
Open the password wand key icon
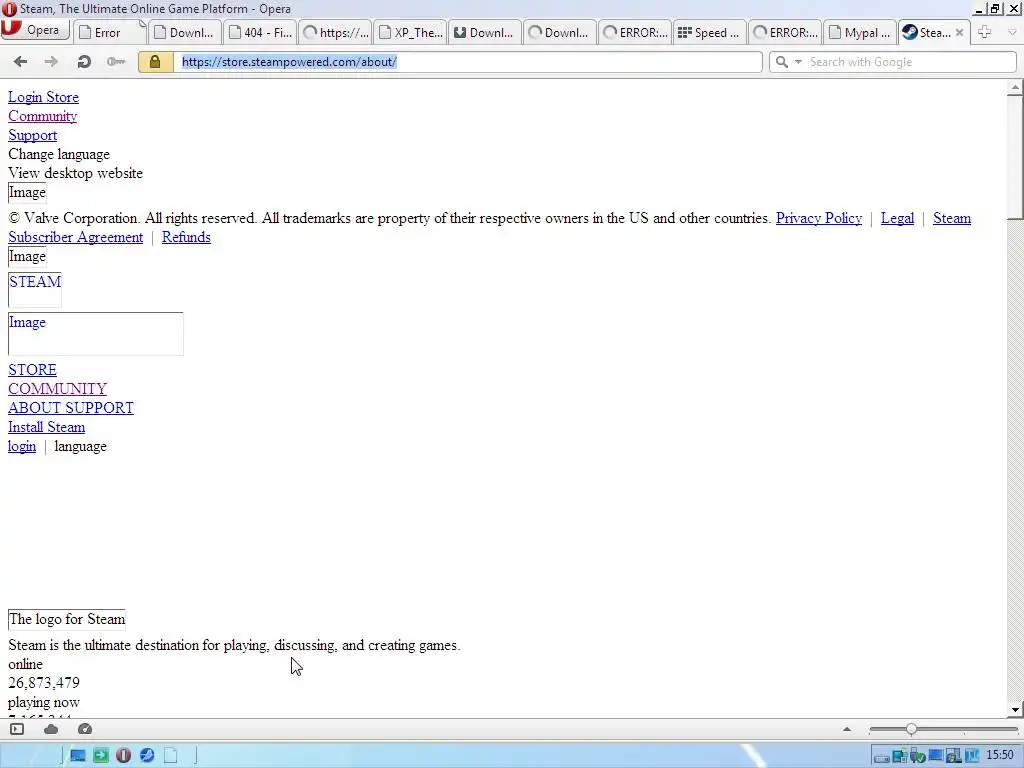(x=116, y=61)
